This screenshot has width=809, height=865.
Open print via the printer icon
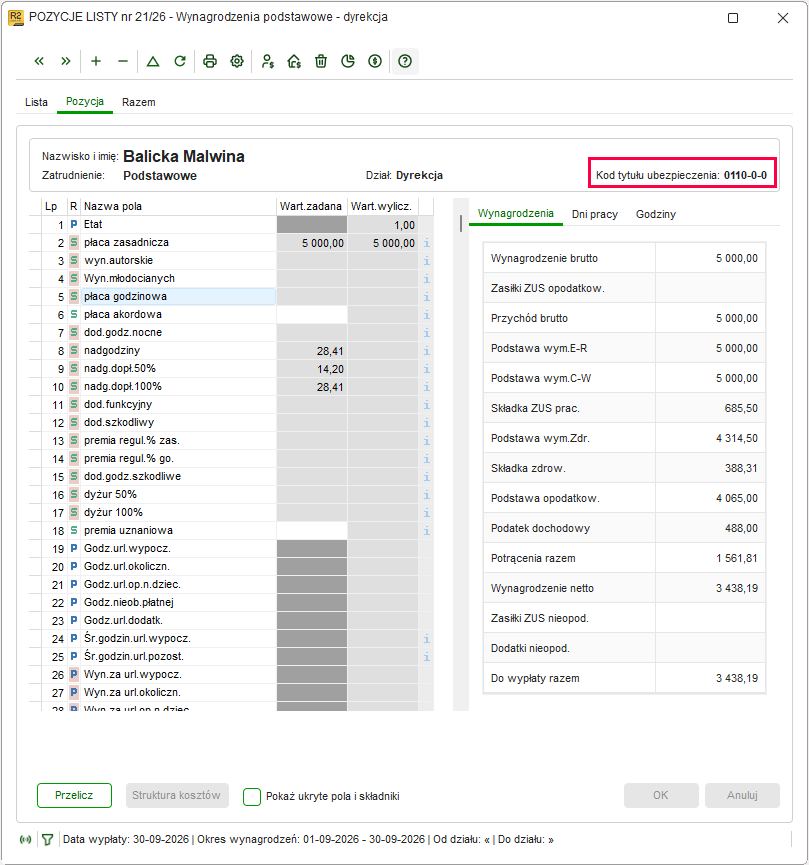pos(210,61)
